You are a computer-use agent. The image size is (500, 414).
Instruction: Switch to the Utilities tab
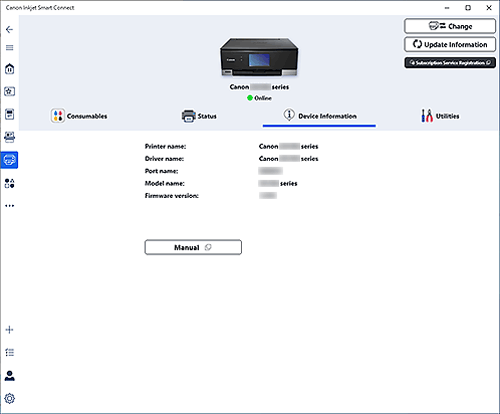(x=440, y=116)
